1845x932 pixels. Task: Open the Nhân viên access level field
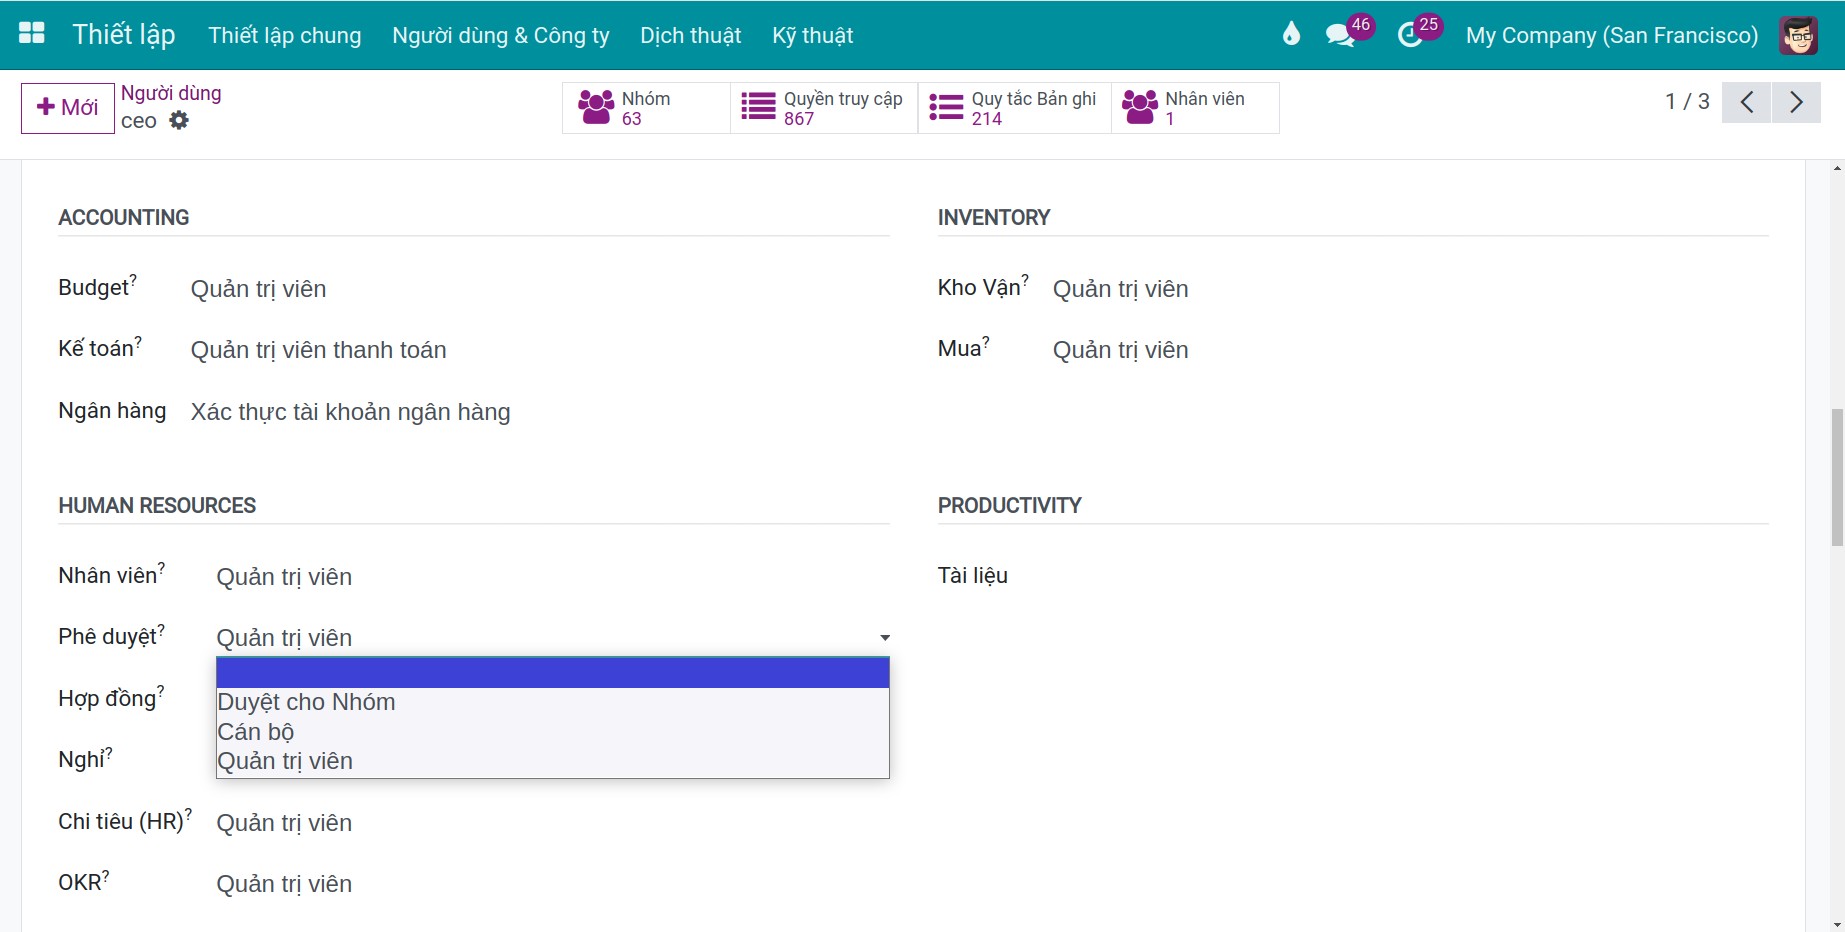(553, 577)
